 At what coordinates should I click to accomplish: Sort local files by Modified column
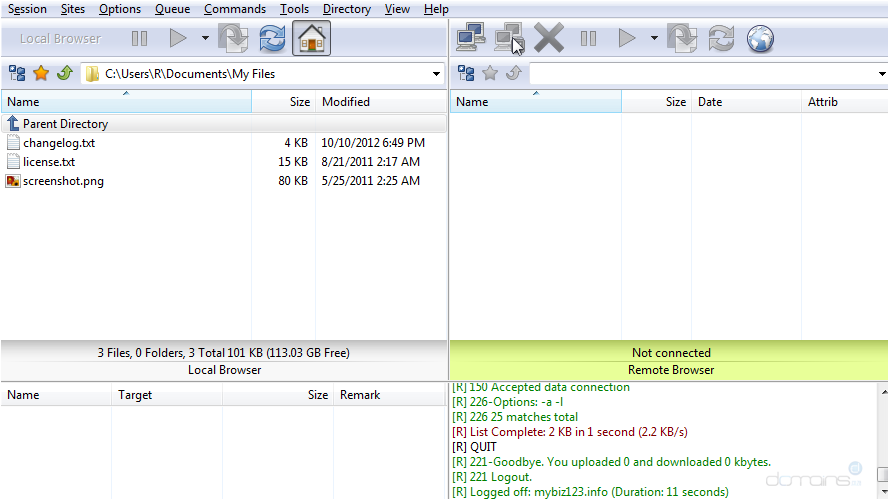tap(346, 102)
